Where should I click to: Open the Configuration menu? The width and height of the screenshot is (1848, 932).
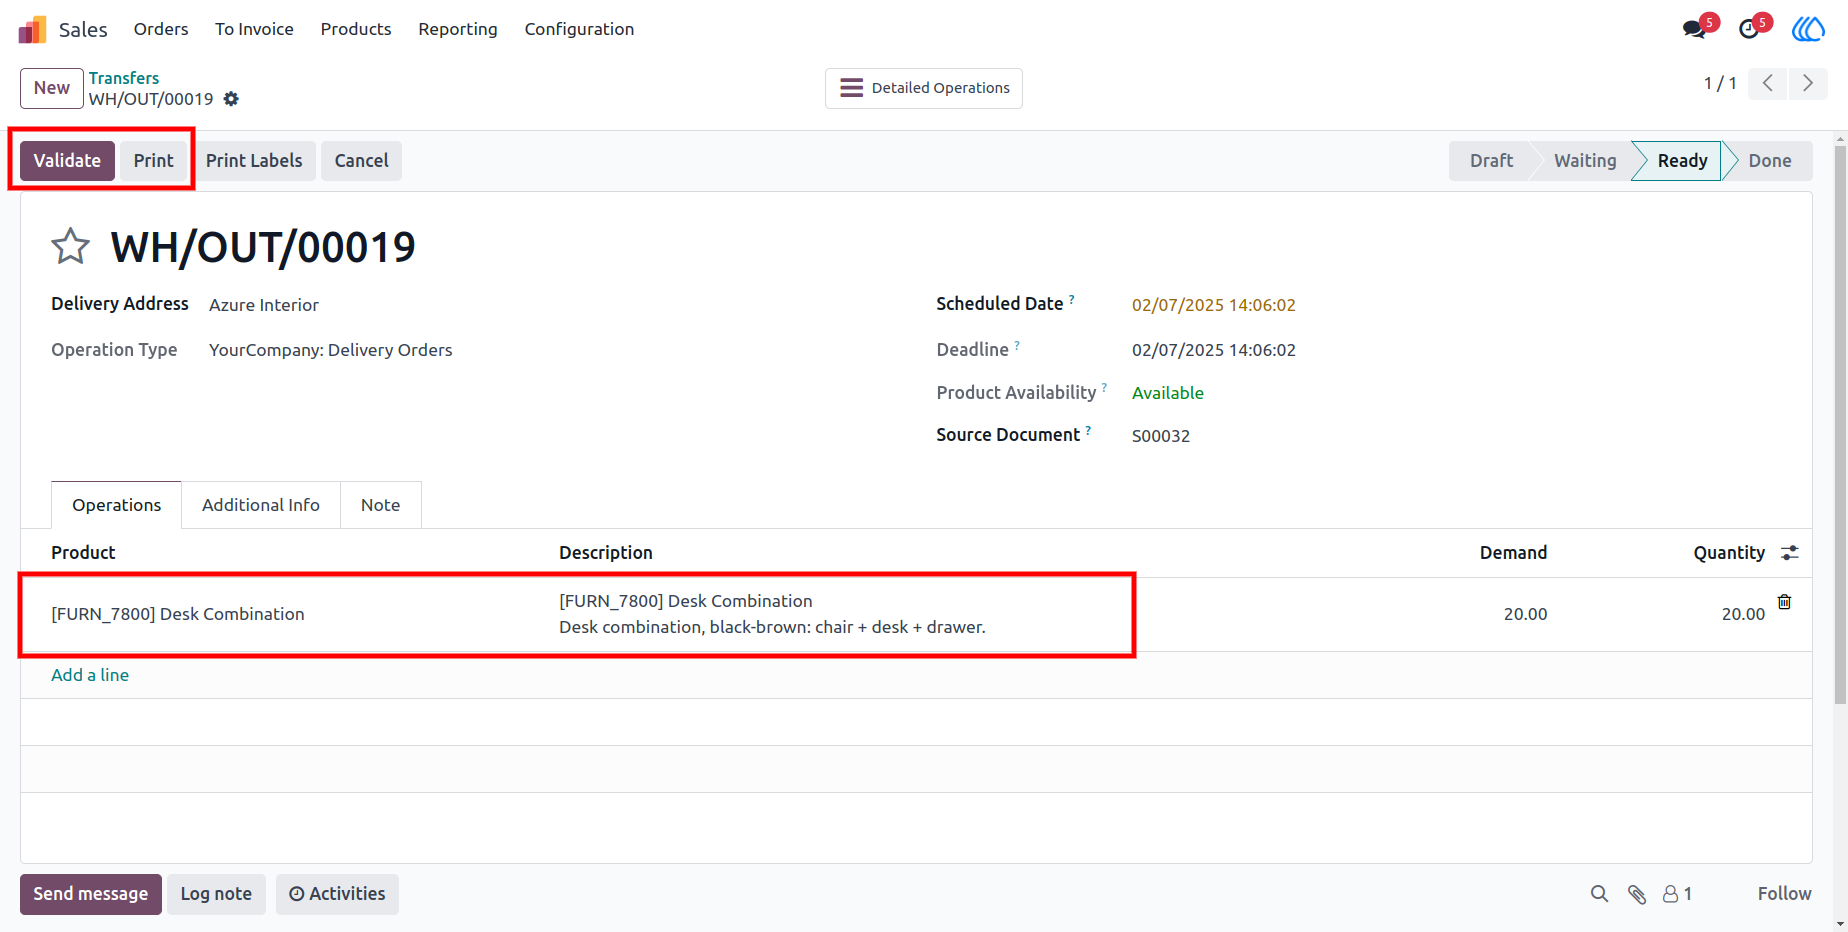point(579,29)
